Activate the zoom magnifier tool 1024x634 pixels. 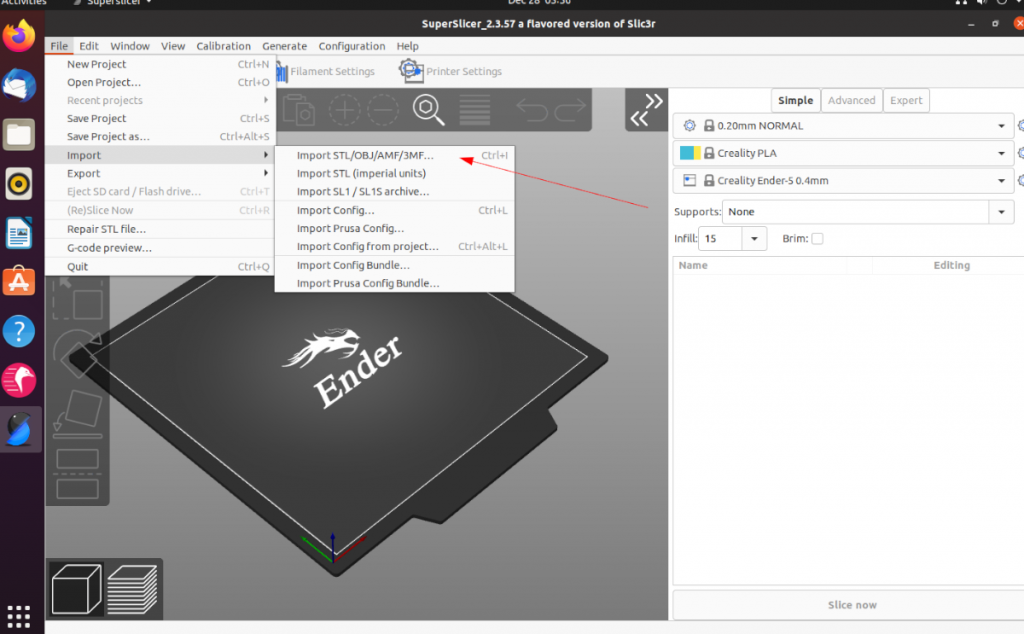pyautogui.click(x=428, y=110)
